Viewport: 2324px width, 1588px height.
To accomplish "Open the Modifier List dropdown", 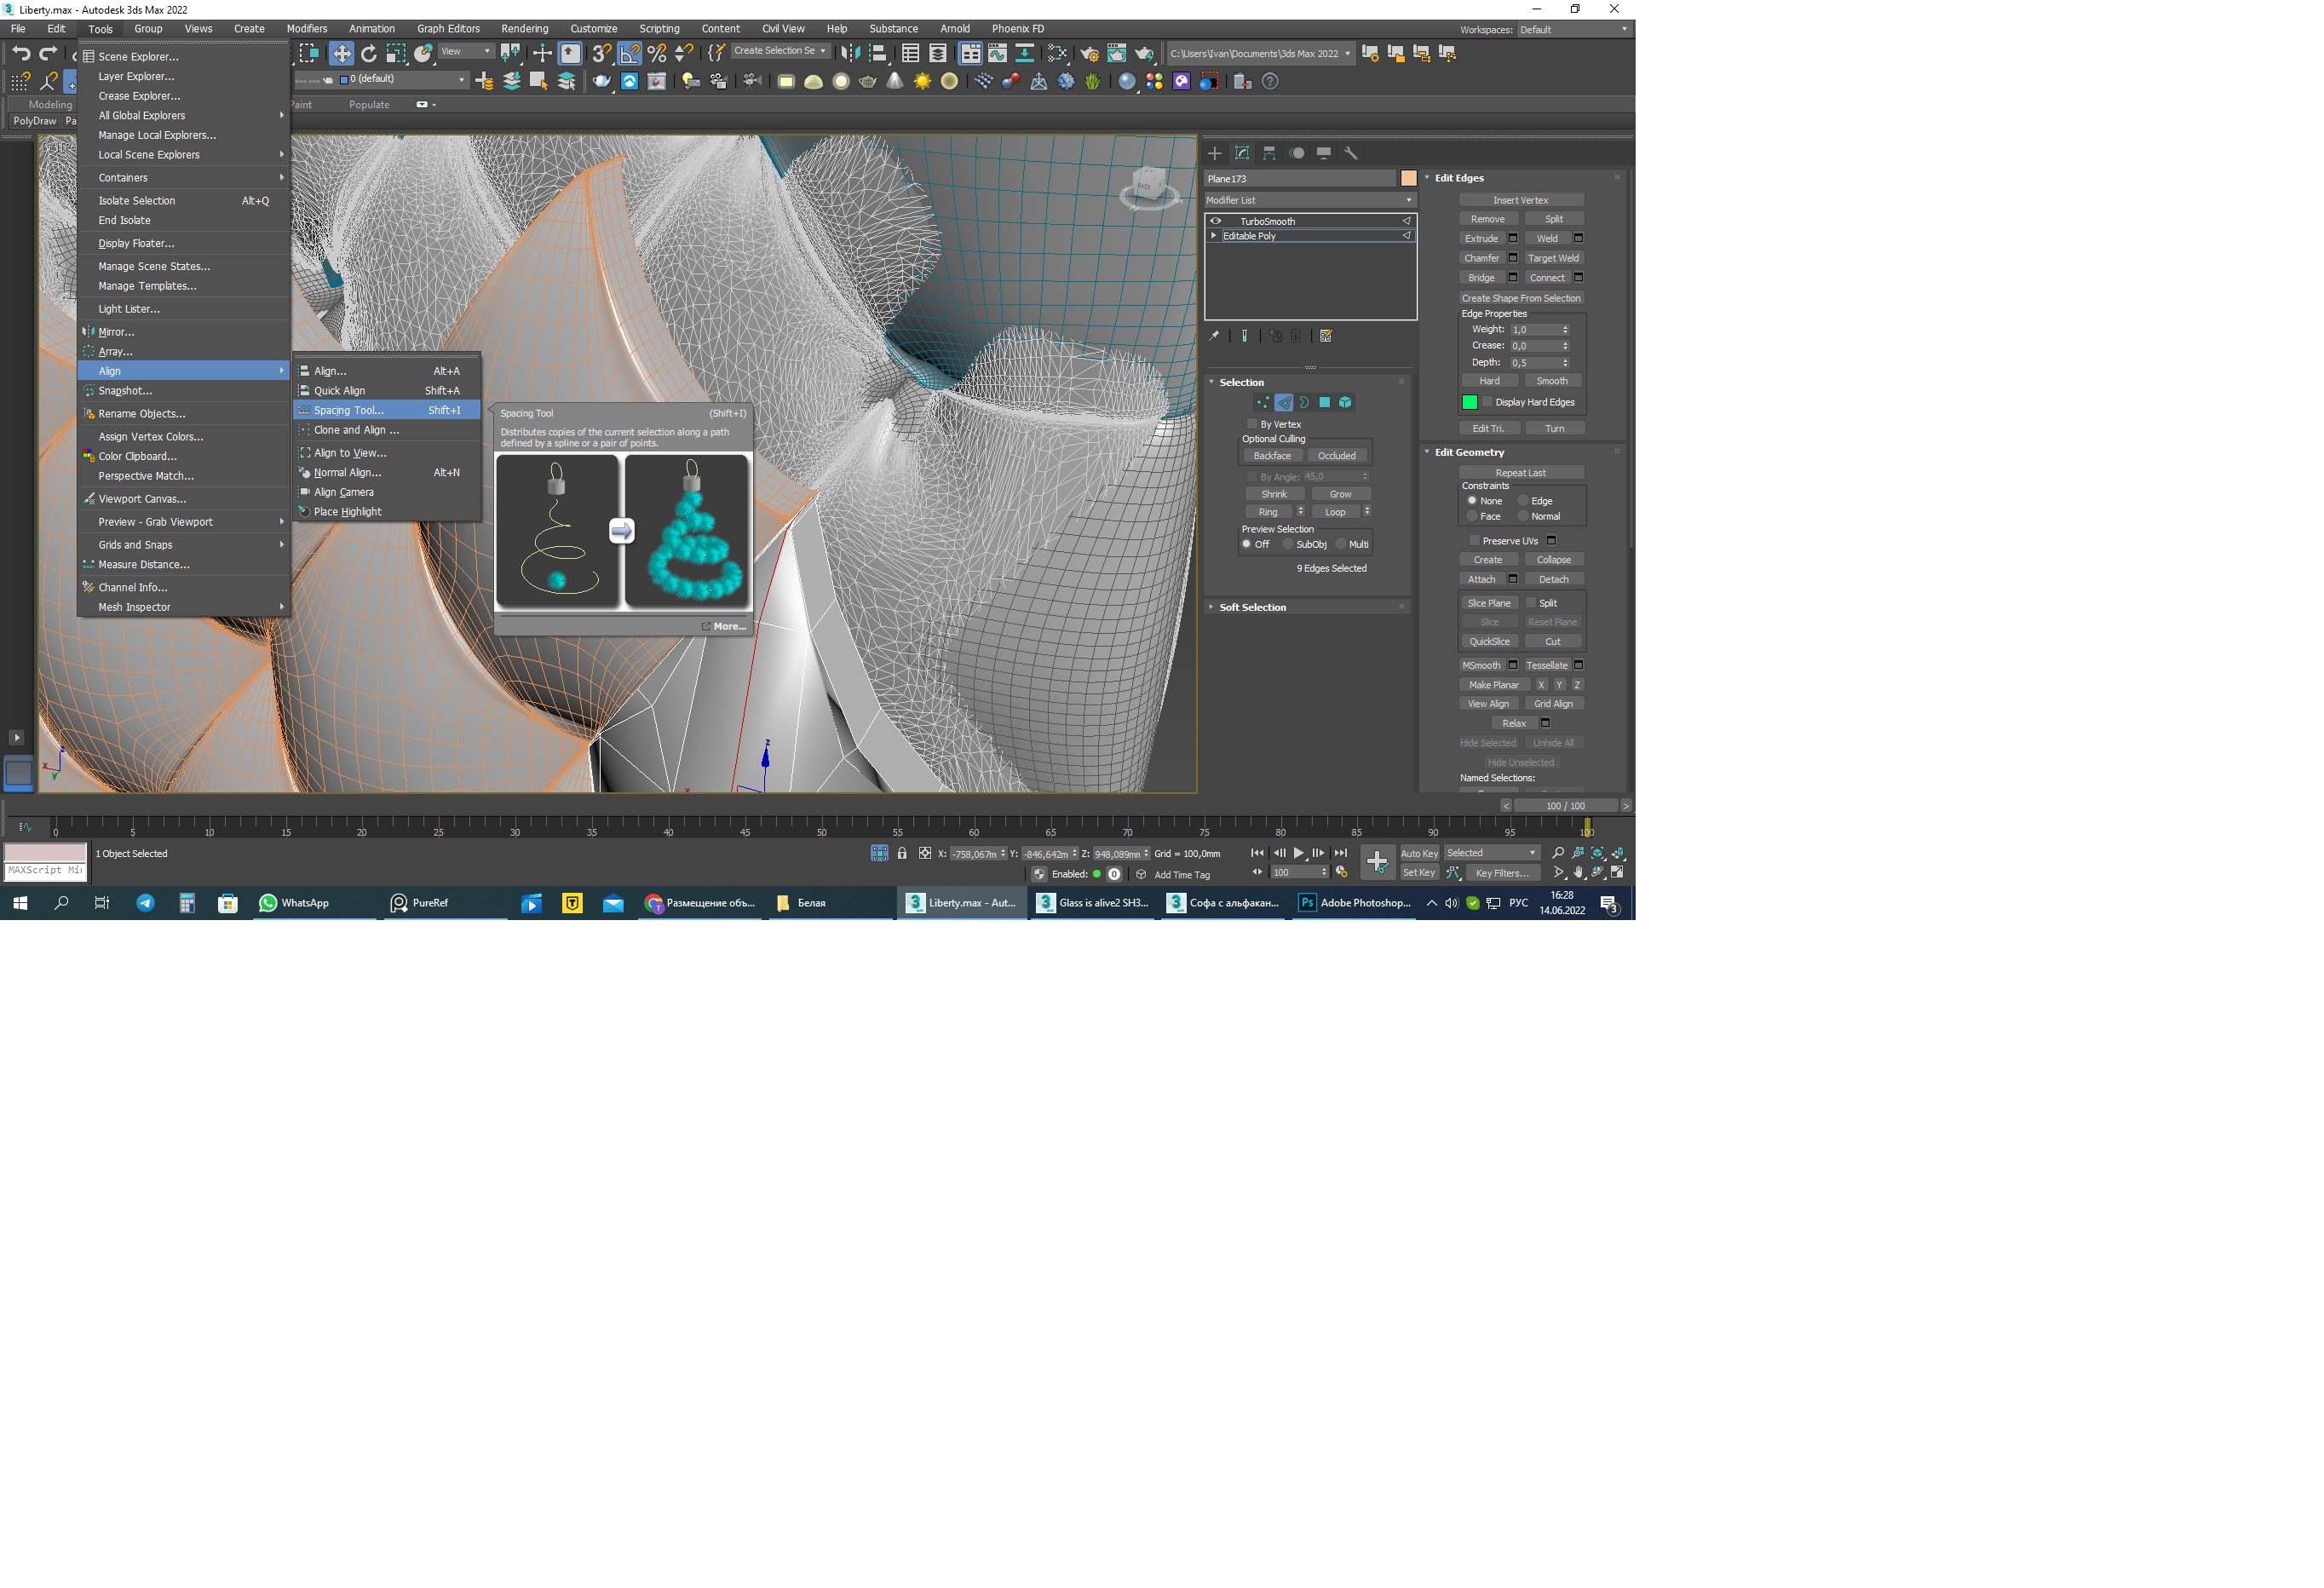I will [1310, 200].
